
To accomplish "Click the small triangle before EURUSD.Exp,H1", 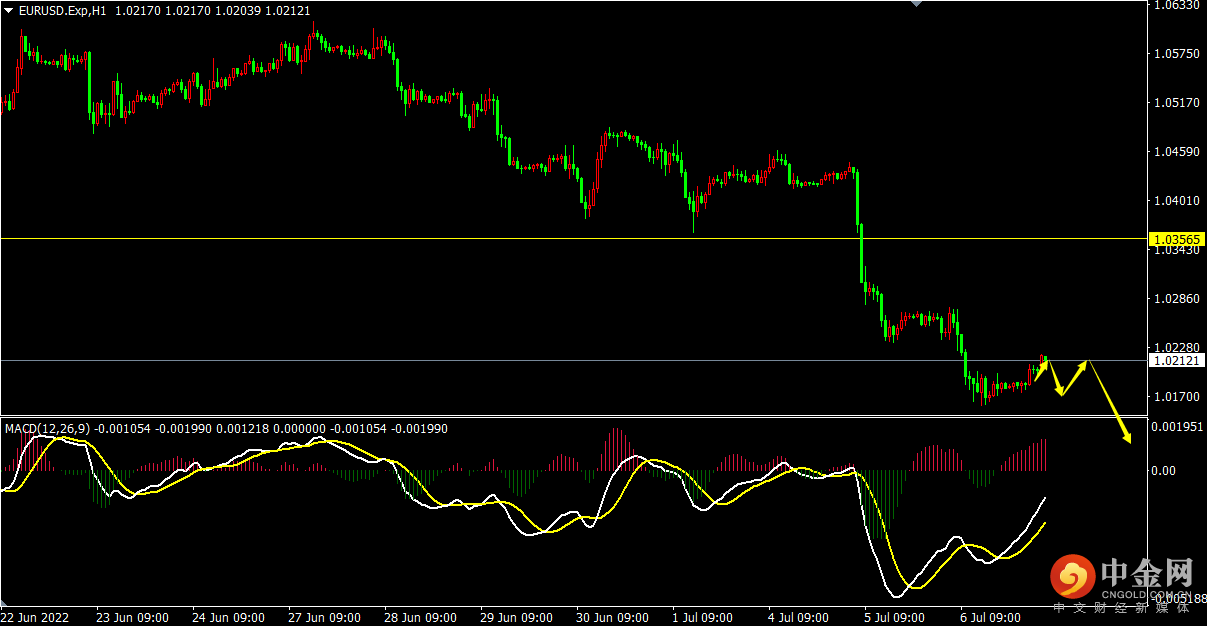I will pos(9,10).
